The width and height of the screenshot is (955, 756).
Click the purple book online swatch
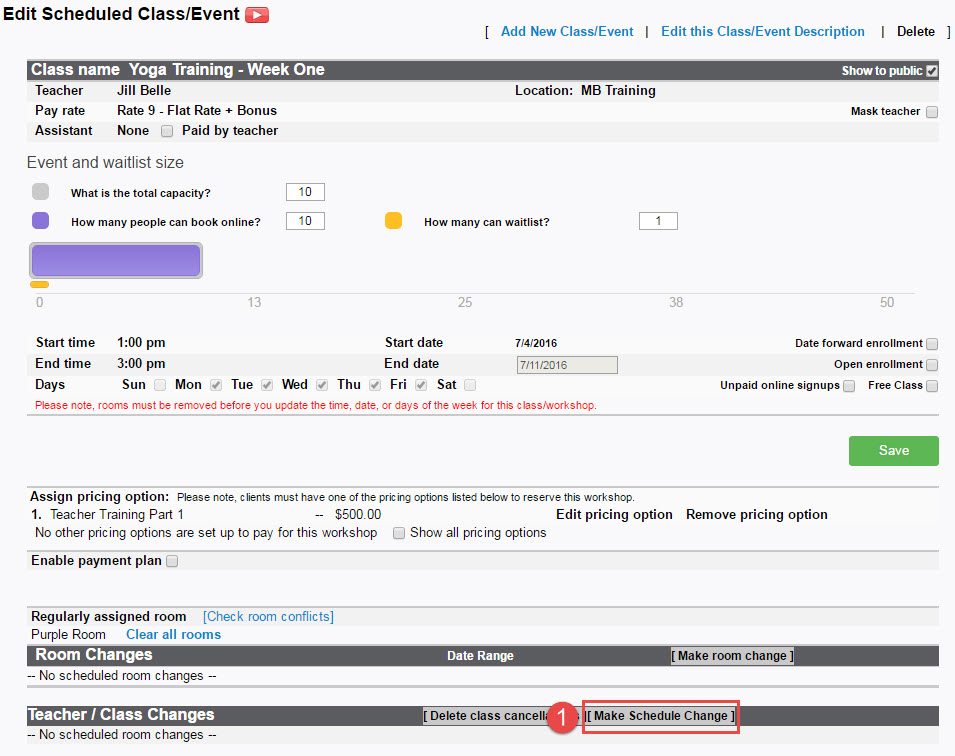point(40,221)
